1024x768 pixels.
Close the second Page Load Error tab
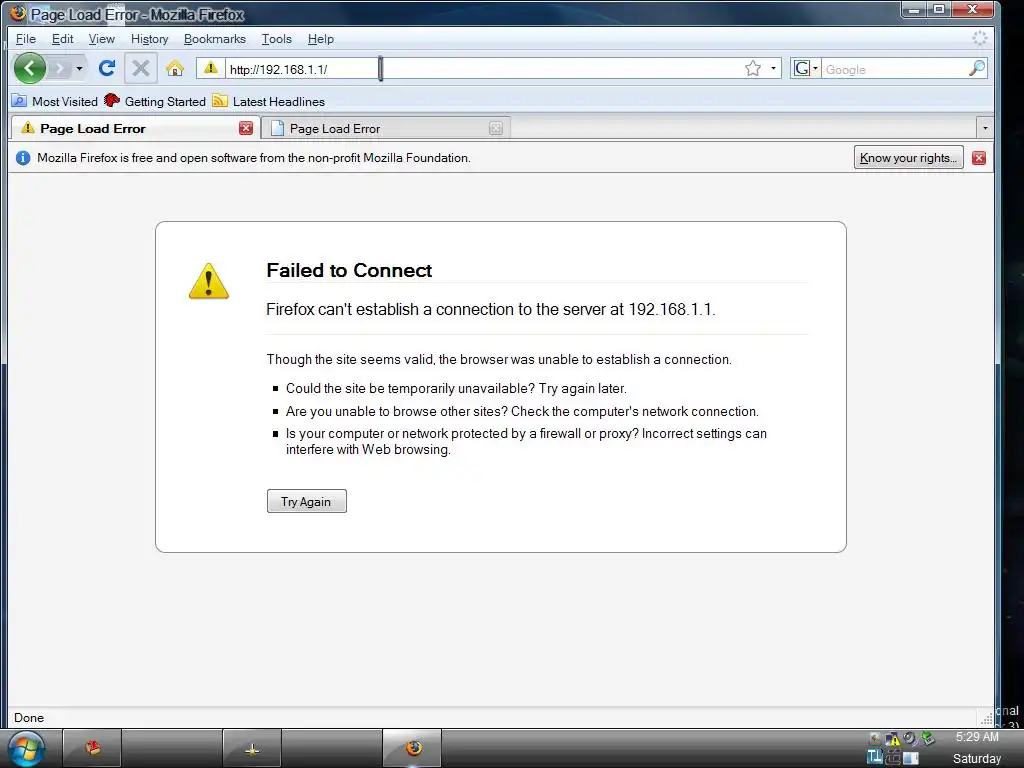pos(496,128)
